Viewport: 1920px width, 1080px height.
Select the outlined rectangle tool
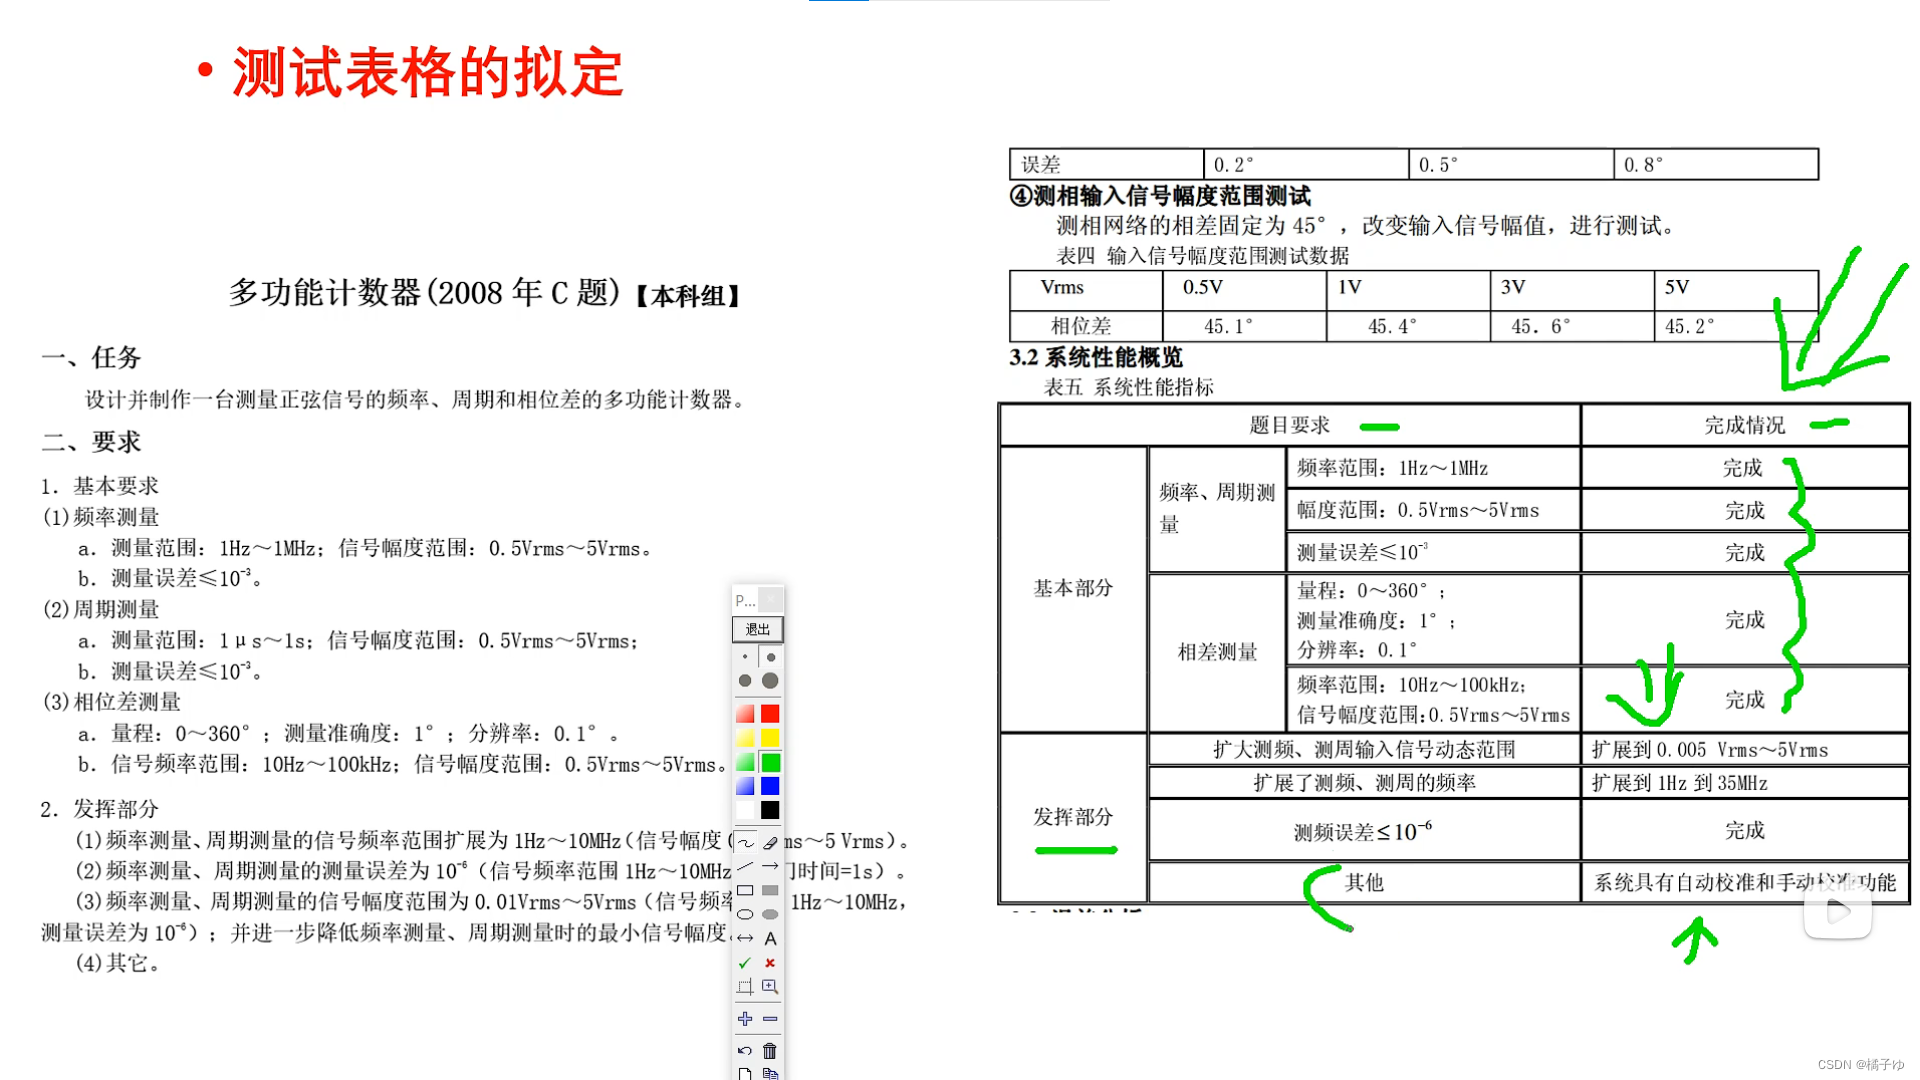point(745,890)
